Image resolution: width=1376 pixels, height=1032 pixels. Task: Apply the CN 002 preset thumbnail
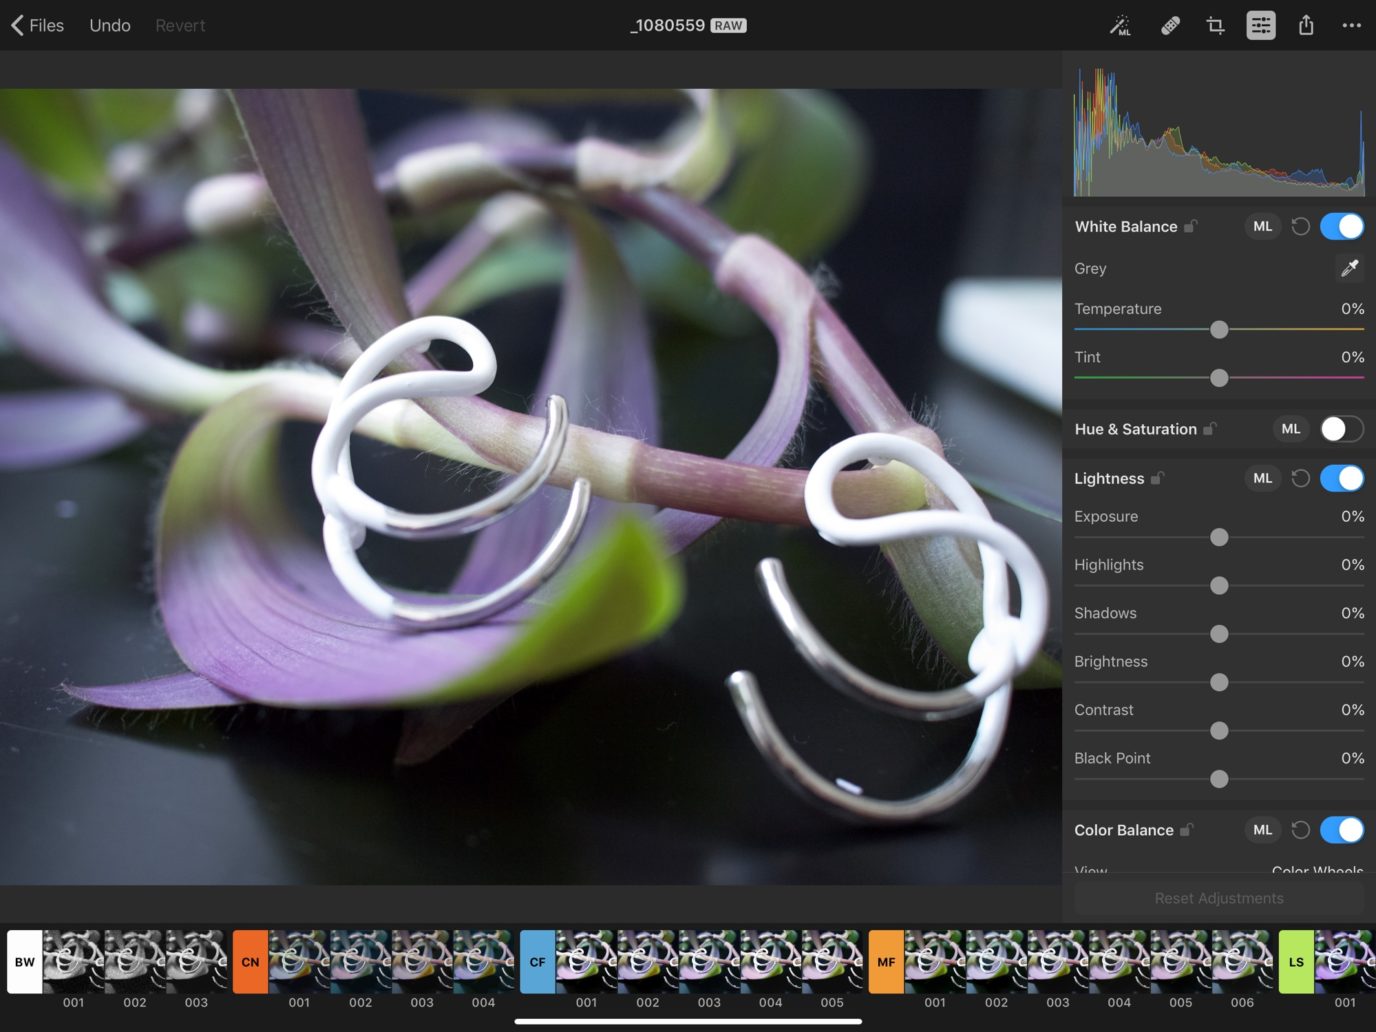pyautogui.click(x=360, y=961)
